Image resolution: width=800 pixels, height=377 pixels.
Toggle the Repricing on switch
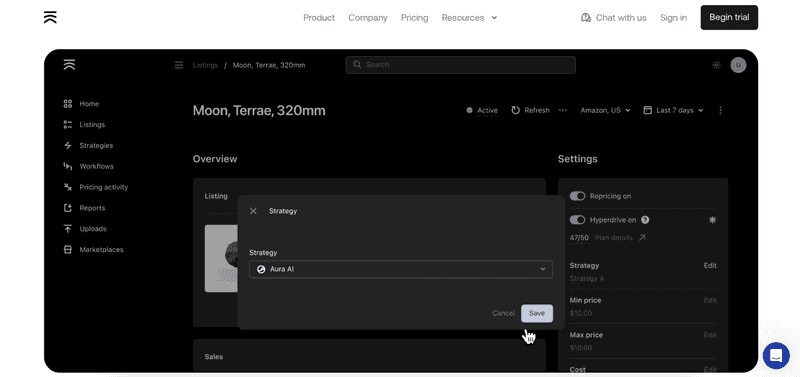coord(577,196)
